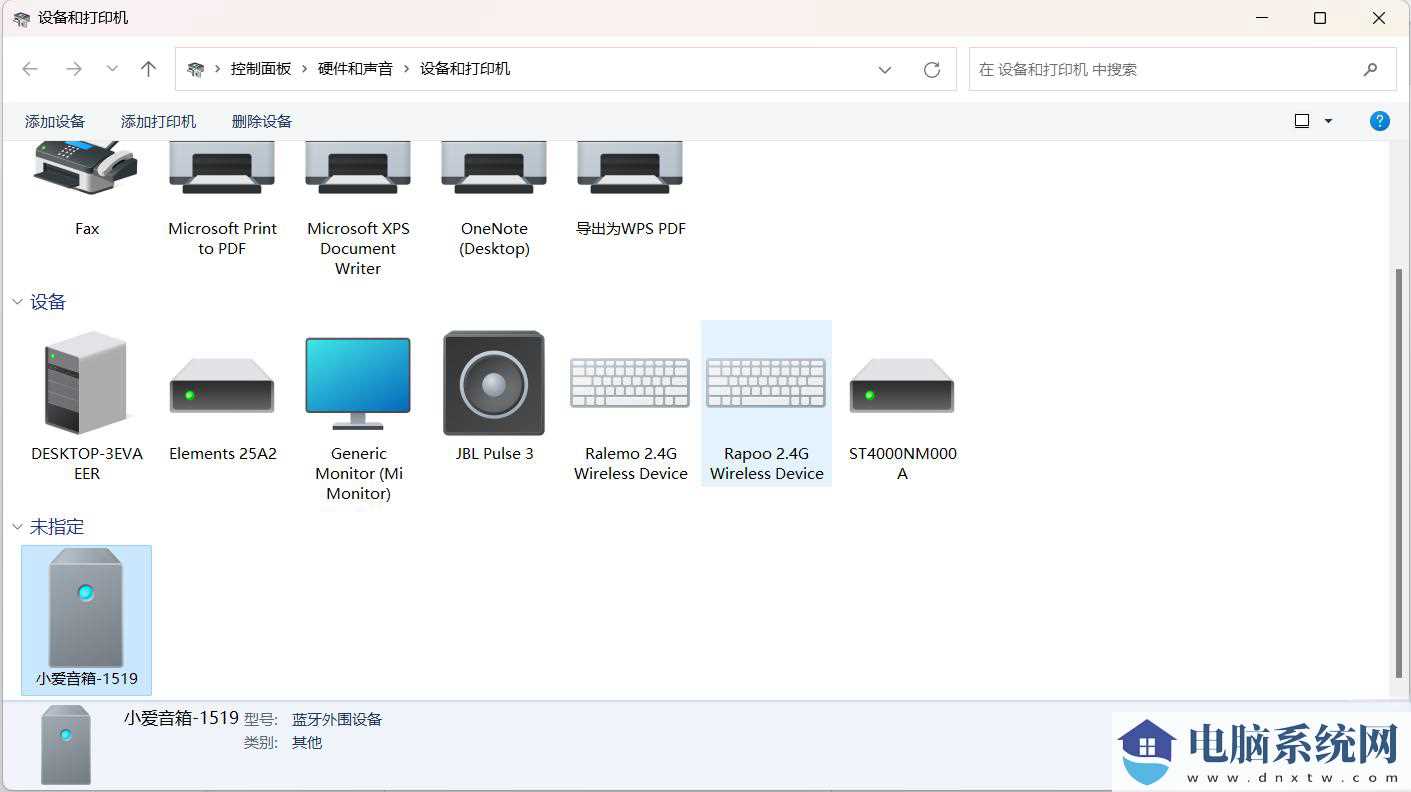
Task: Collapse the 未指定 group
Action: tap(17, 526)
